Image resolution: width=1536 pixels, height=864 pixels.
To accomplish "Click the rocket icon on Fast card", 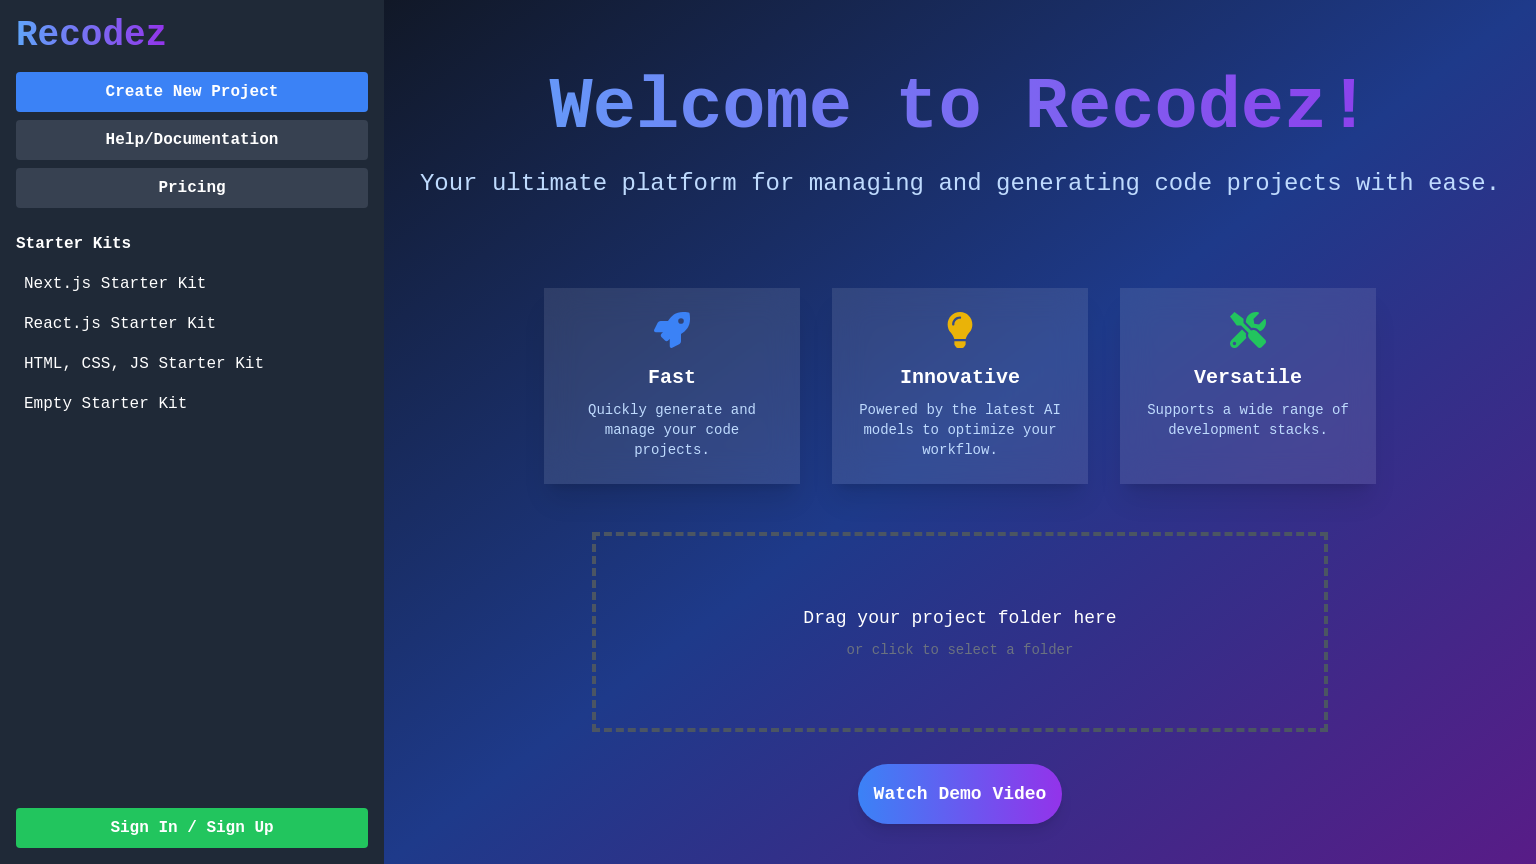I will pyautogui.click(x=672, y=330).
